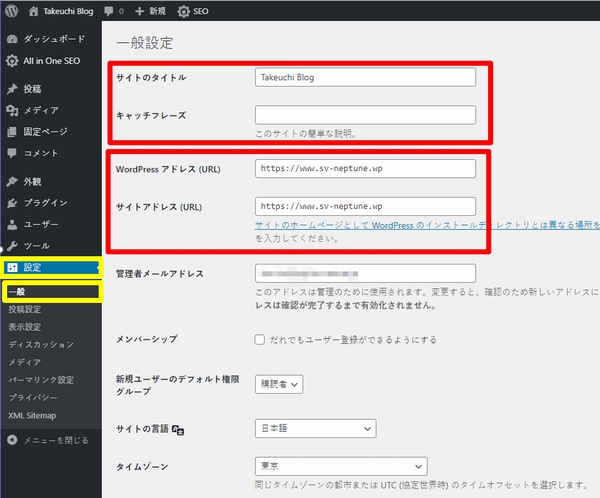
Task: Open the WordPress logo menu
Action: click(11, 11)
